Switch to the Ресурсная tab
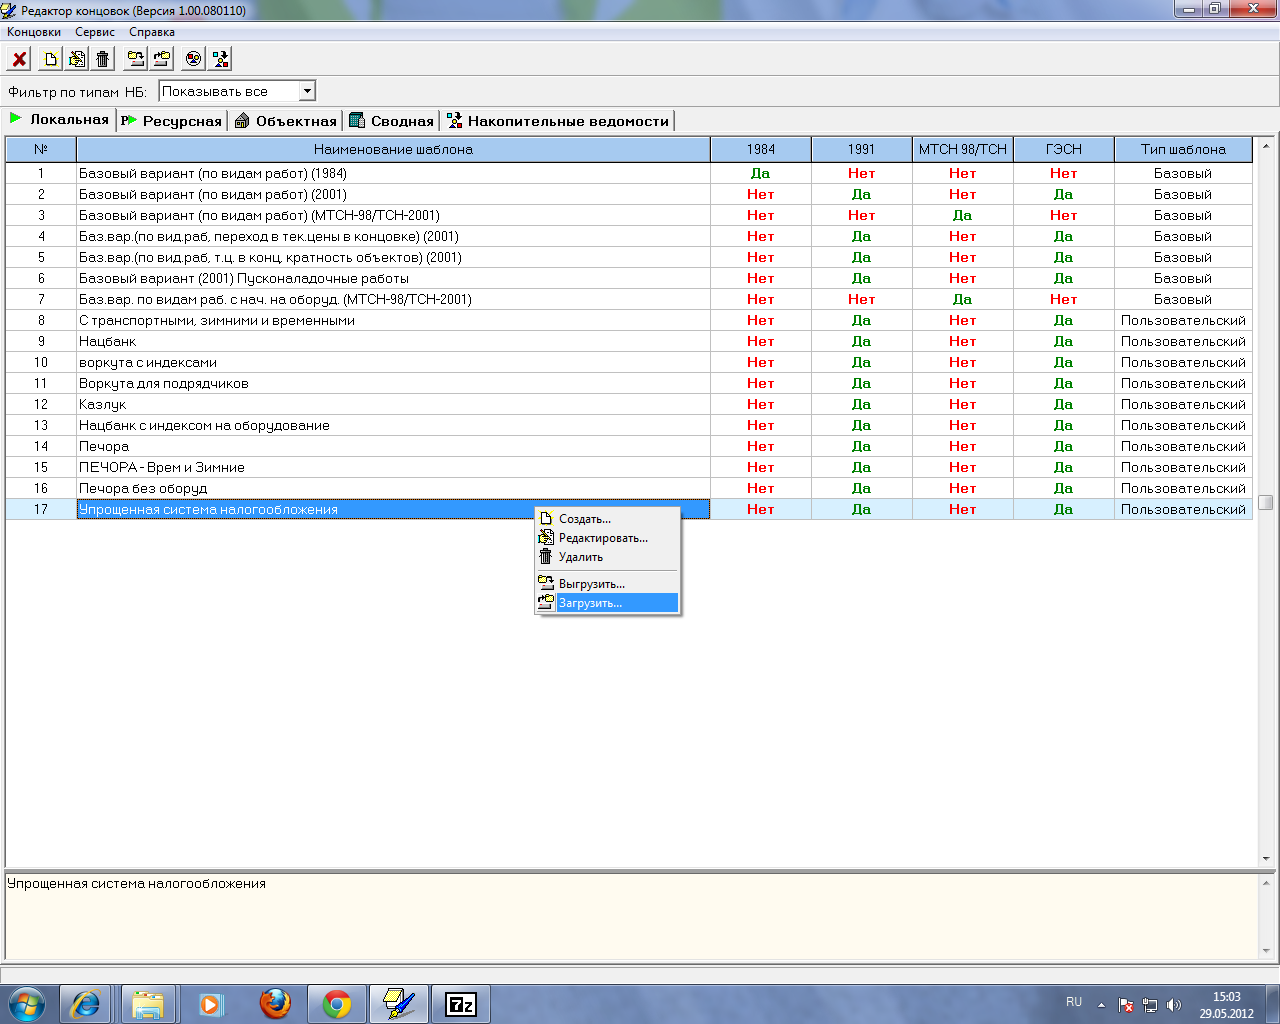The image size is (1280, 1024). [x=172, y=121]
